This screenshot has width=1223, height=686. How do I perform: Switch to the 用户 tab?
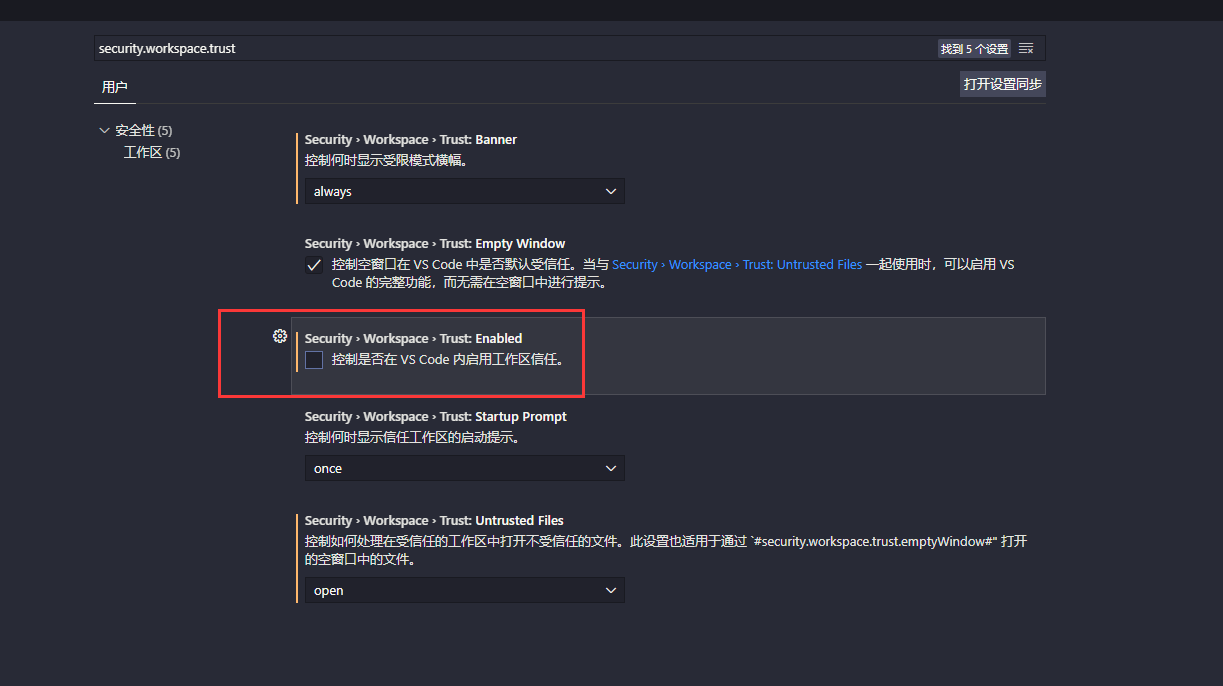114,87
